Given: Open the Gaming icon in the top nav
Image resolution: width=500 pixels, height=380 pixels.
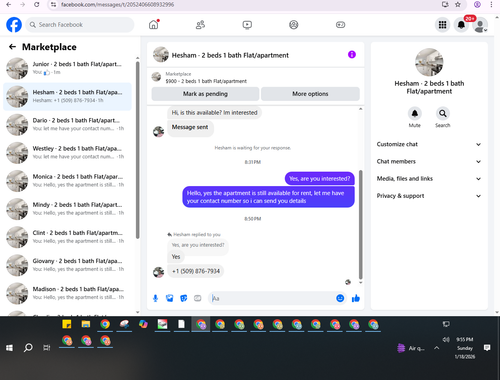Looking at the screenshot, I should [340, 25].
